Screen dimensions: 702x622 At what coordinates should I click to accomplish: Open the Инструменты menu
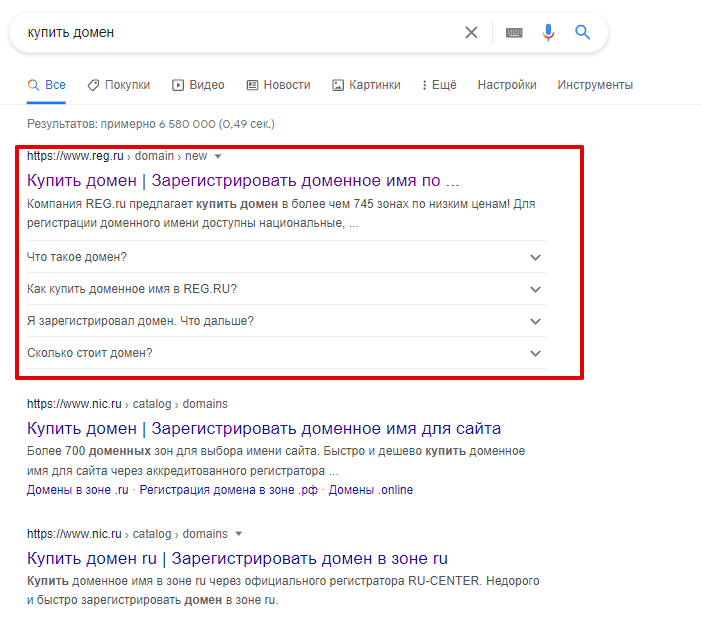(x=595, y=85)
